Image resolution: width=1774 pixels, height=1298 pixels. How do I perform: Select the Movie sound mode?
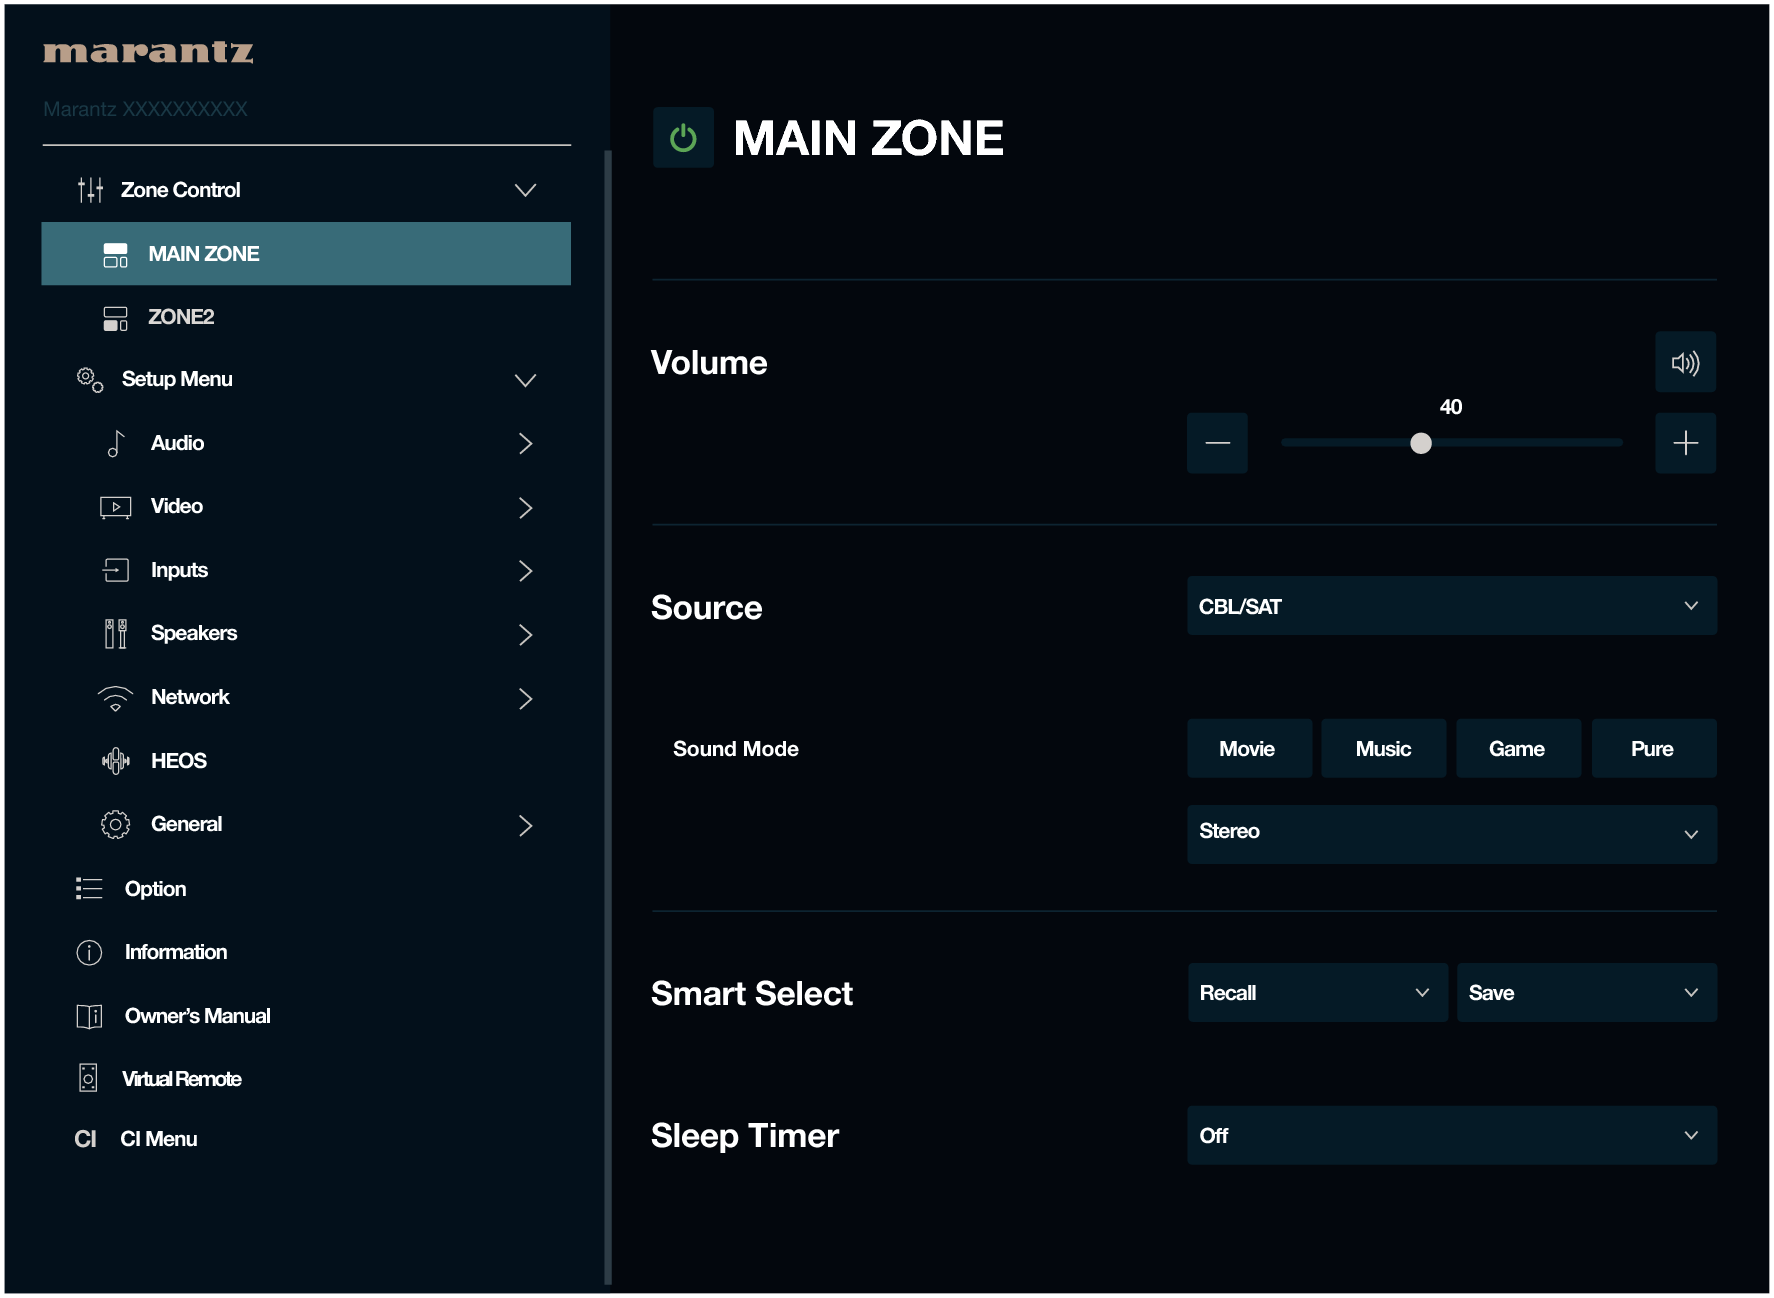(1249, 748)
